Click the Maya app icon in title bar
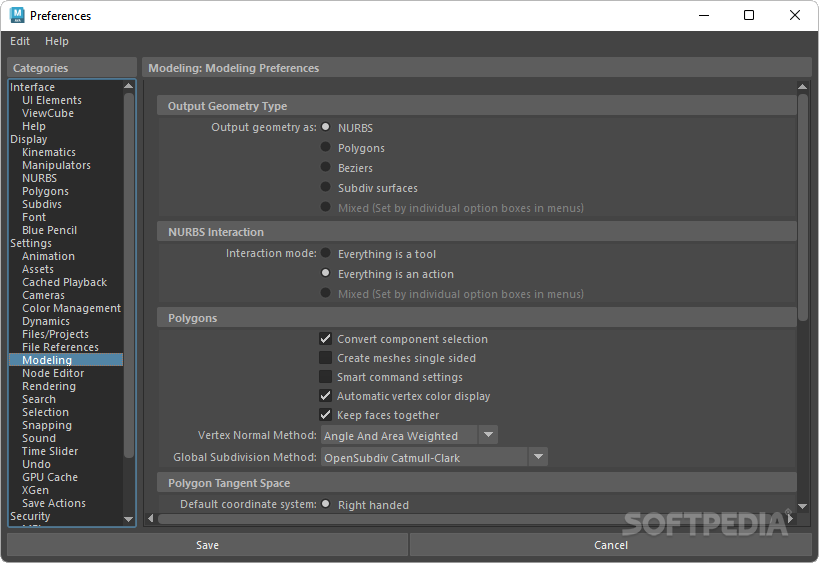819x563 pixels. click(17, 15)
